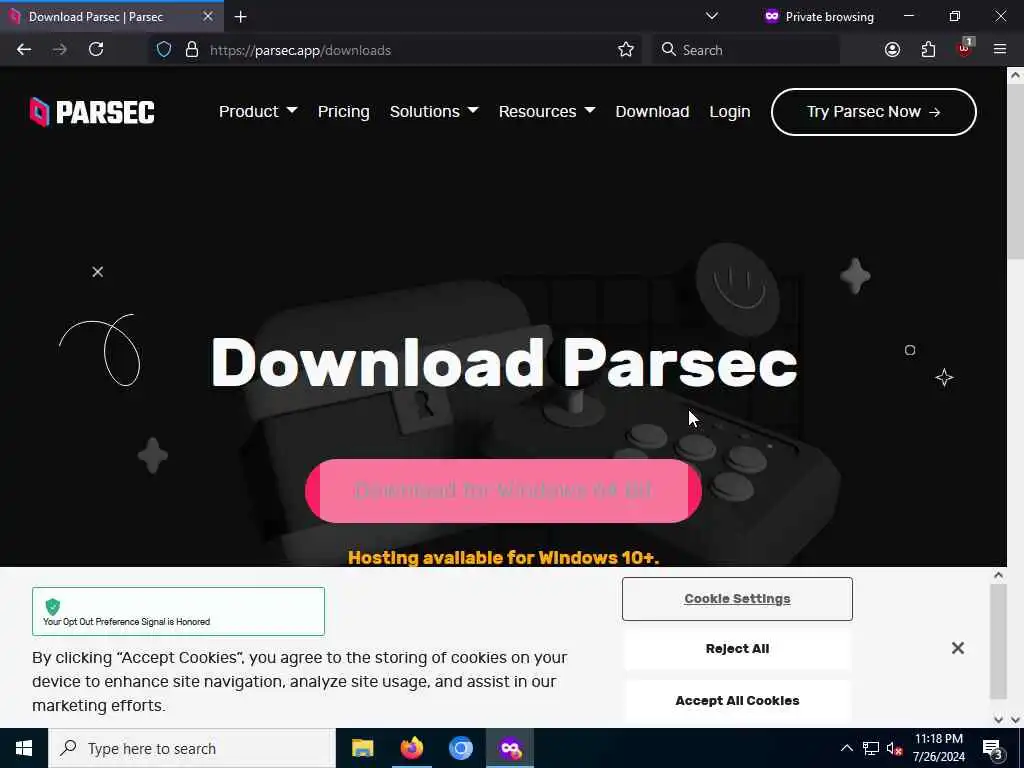The width and height of the screenshot is (1024, 768).
Task: Open Cookie Settings
Action: (737, 599)
